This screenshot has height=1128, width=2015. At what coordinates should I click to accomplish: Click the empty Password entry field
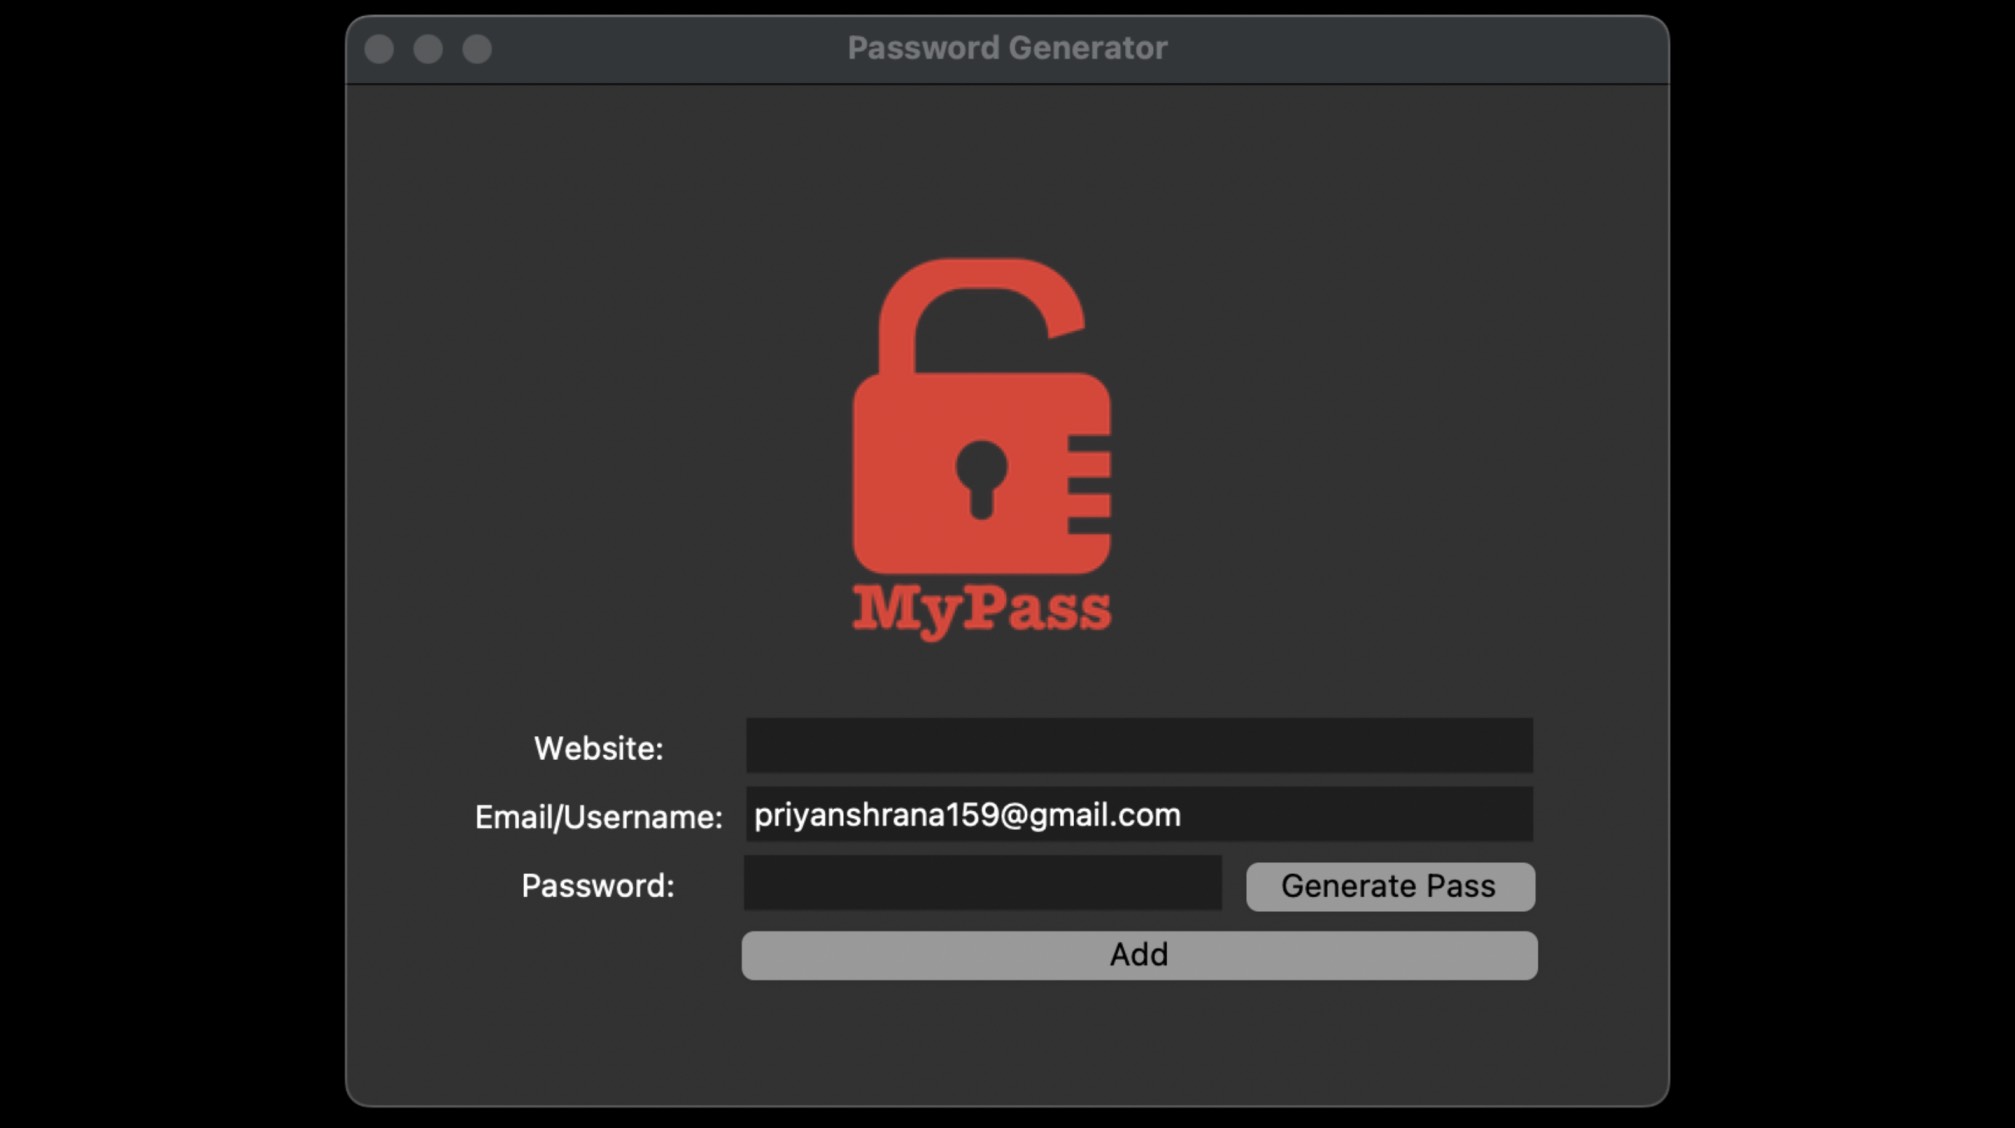coord(982,883)
